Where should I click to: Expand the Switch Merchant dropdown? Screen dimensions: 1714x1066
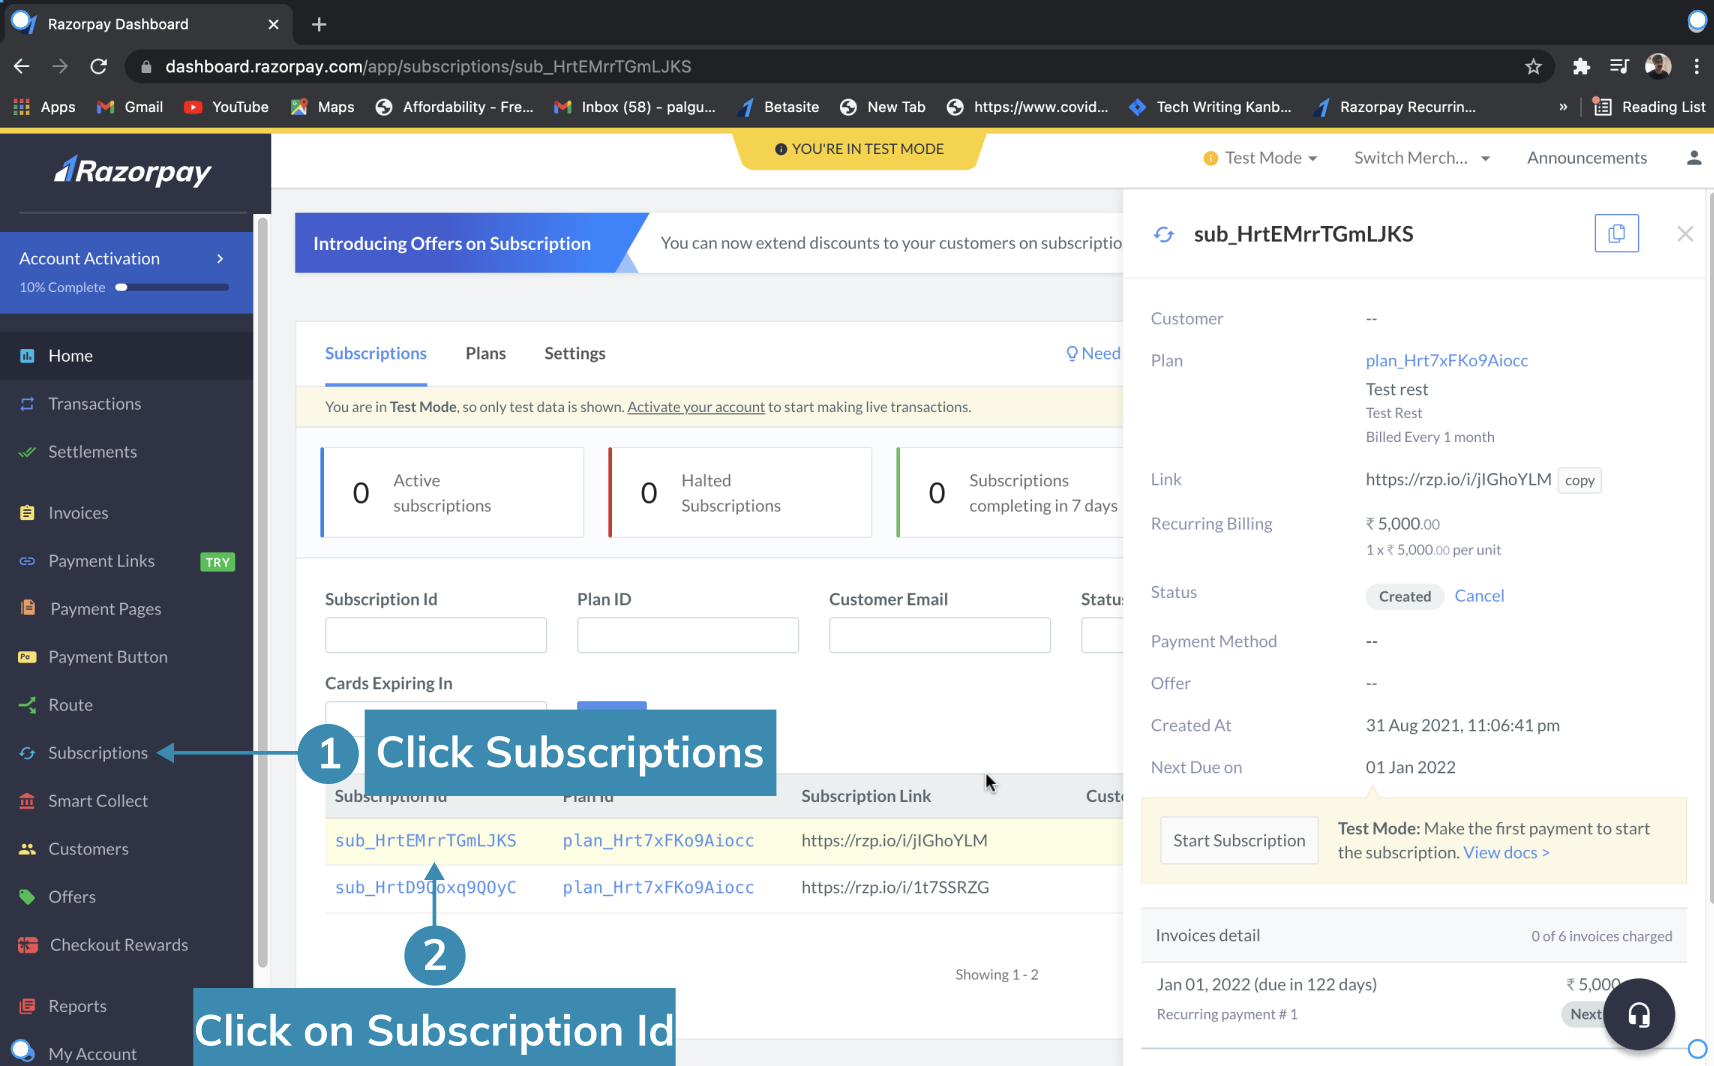pyautogui.click(x=1422, y=158)
